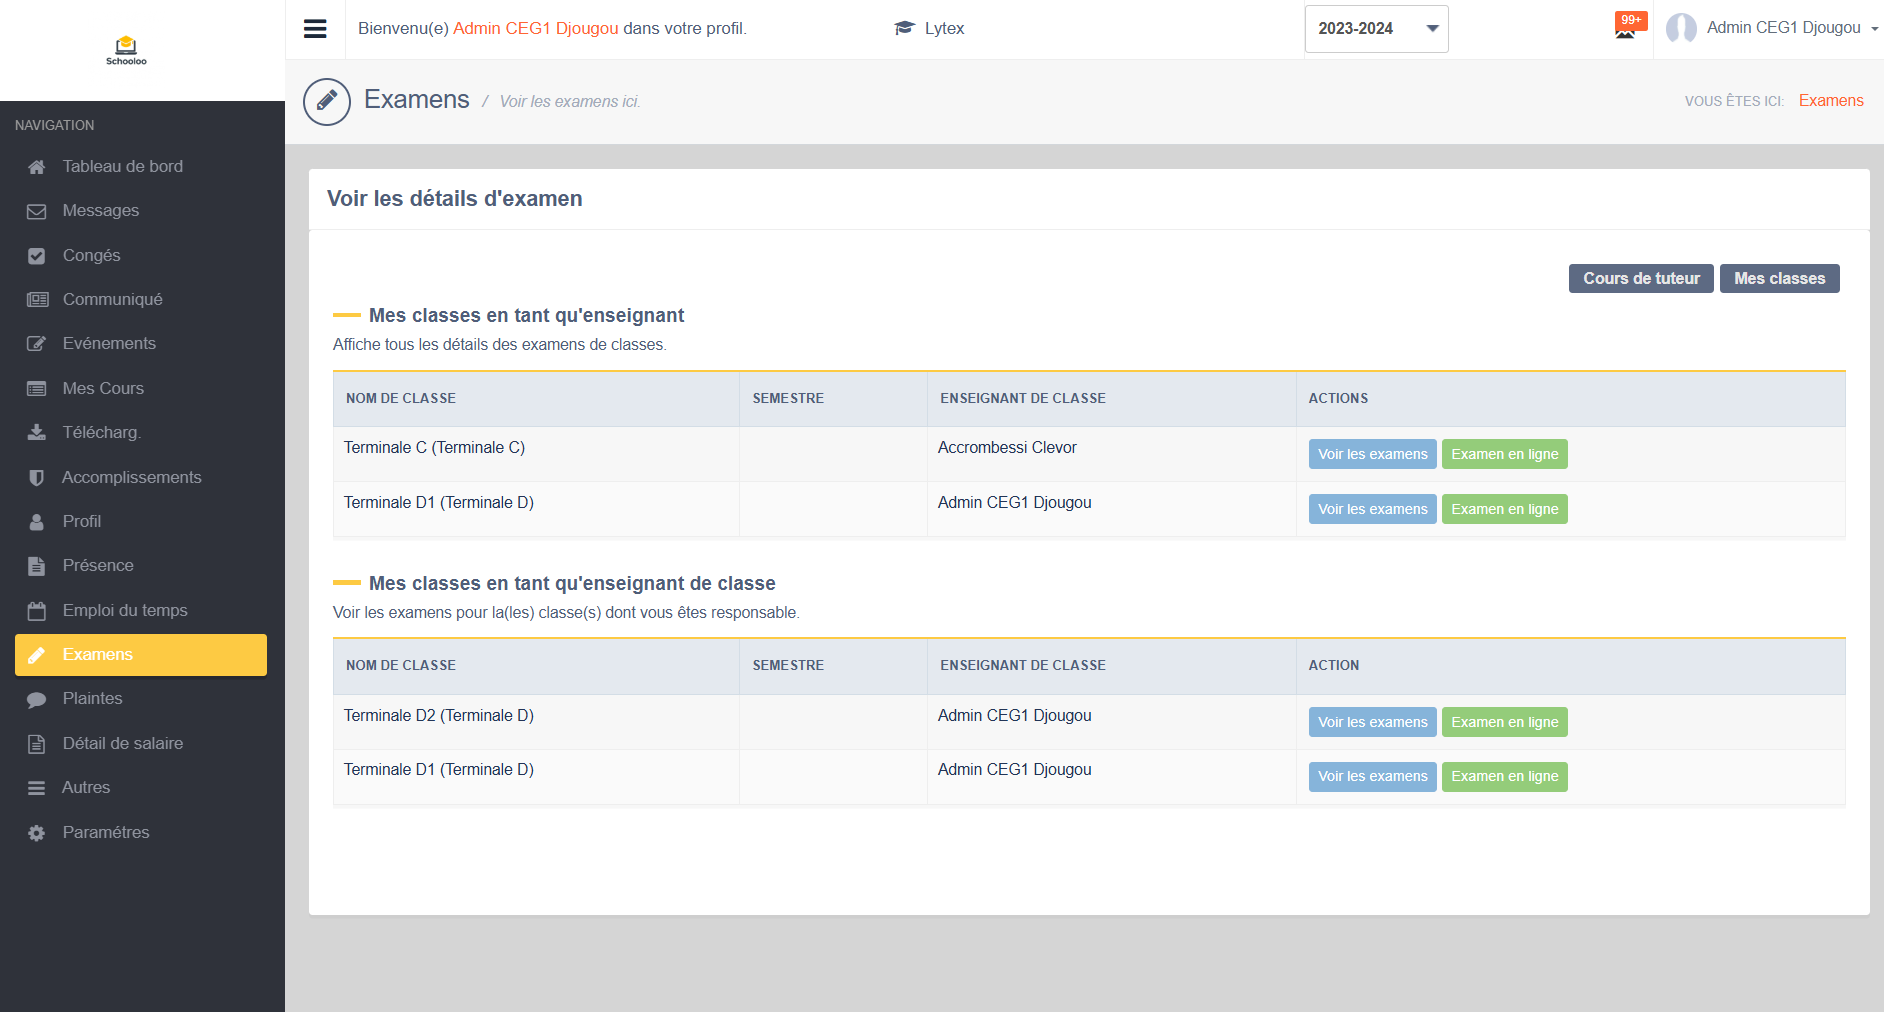This screenshot has height=1012, width=1884.
Task: Click the graduation cap icon near Lytex
Action: tap(904, 28)
